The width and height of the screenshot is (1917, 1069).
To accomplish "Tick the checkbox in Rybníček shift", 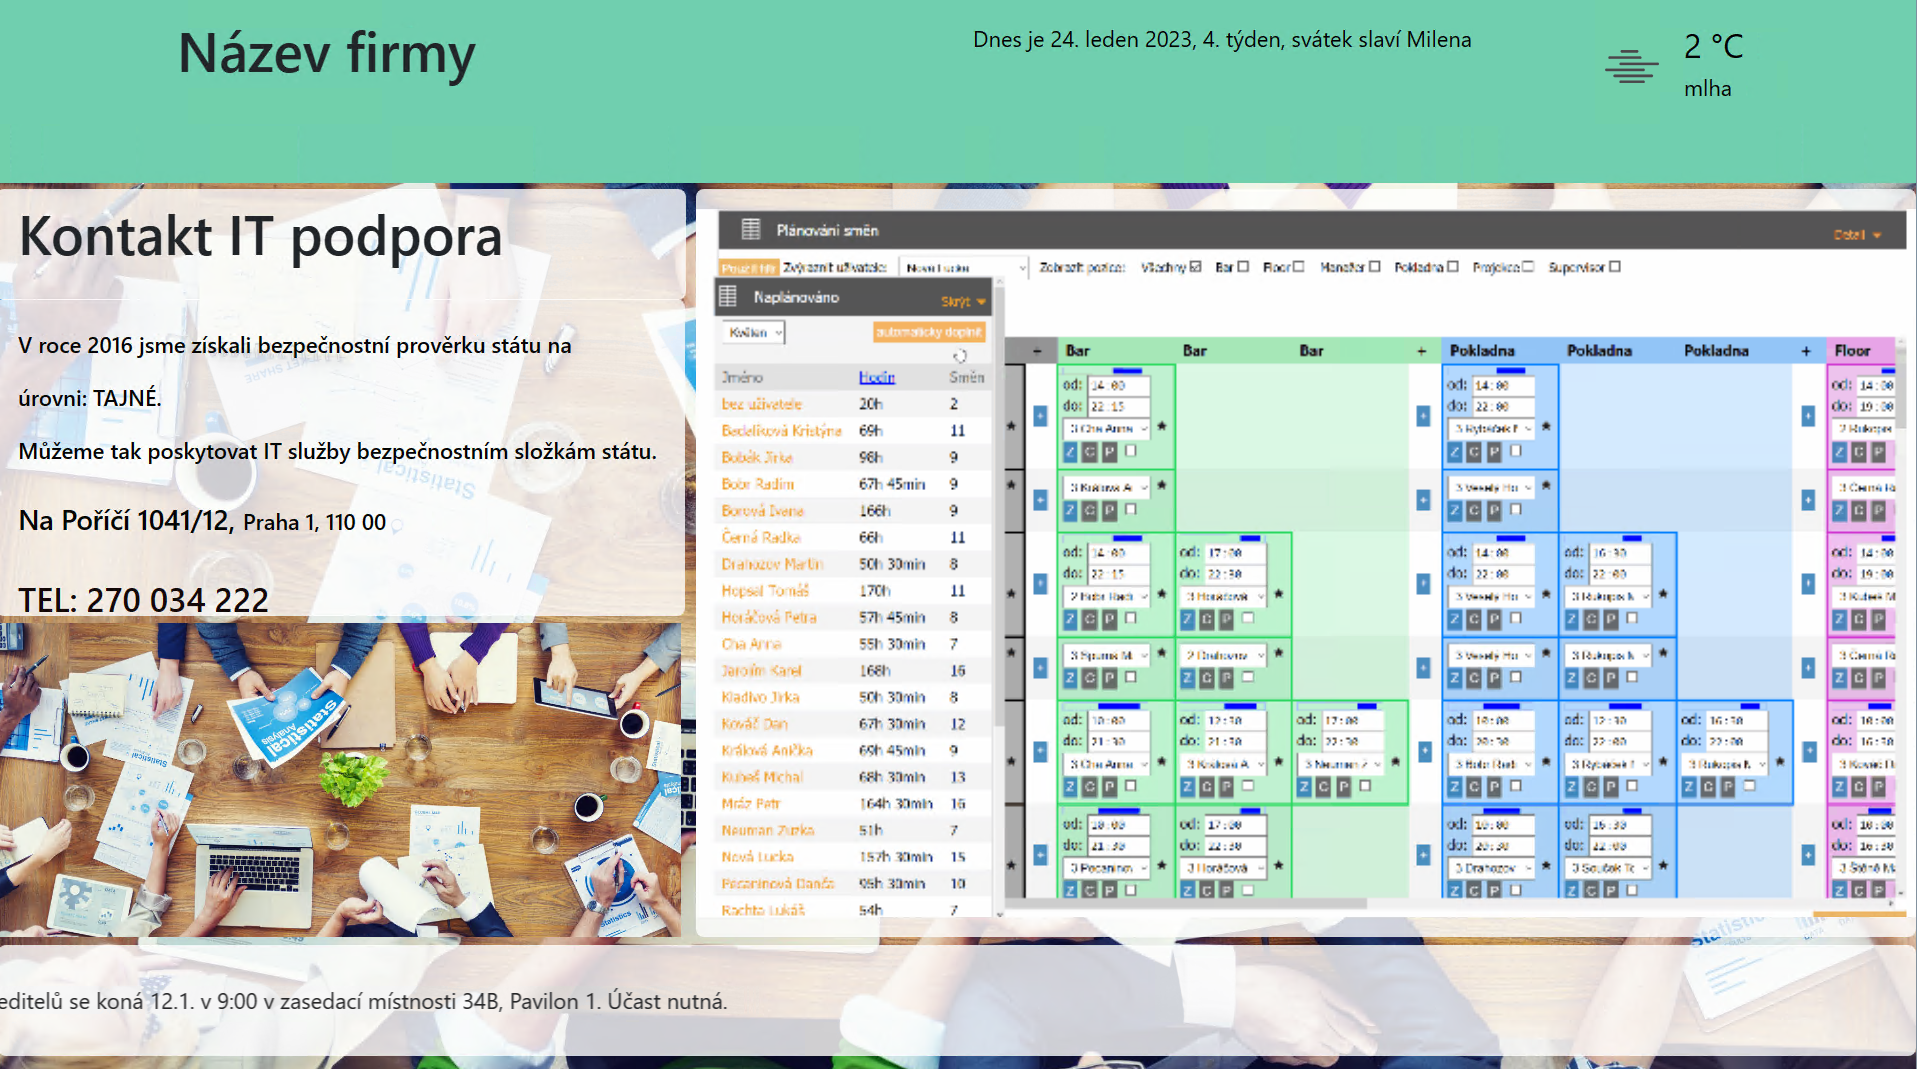I will click(x=1516, y=451).
